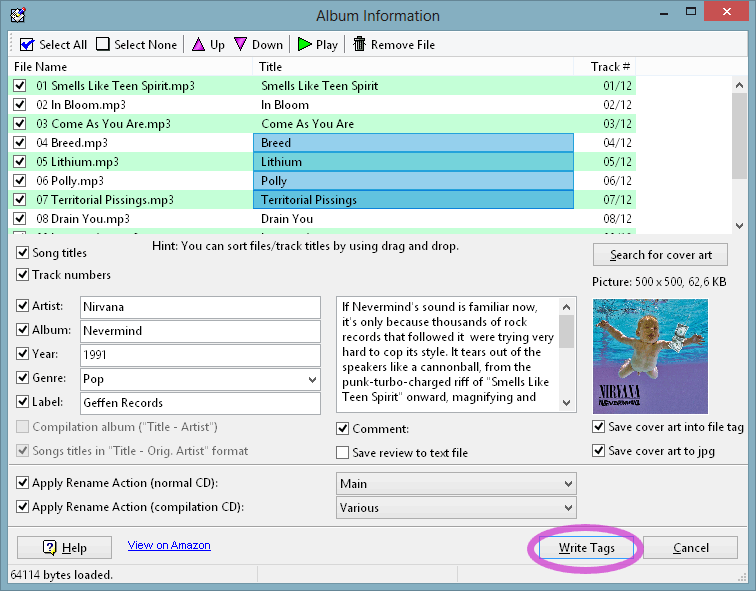
Task: Click the Album field containing Nevermind
Action: tap(200, 331)
